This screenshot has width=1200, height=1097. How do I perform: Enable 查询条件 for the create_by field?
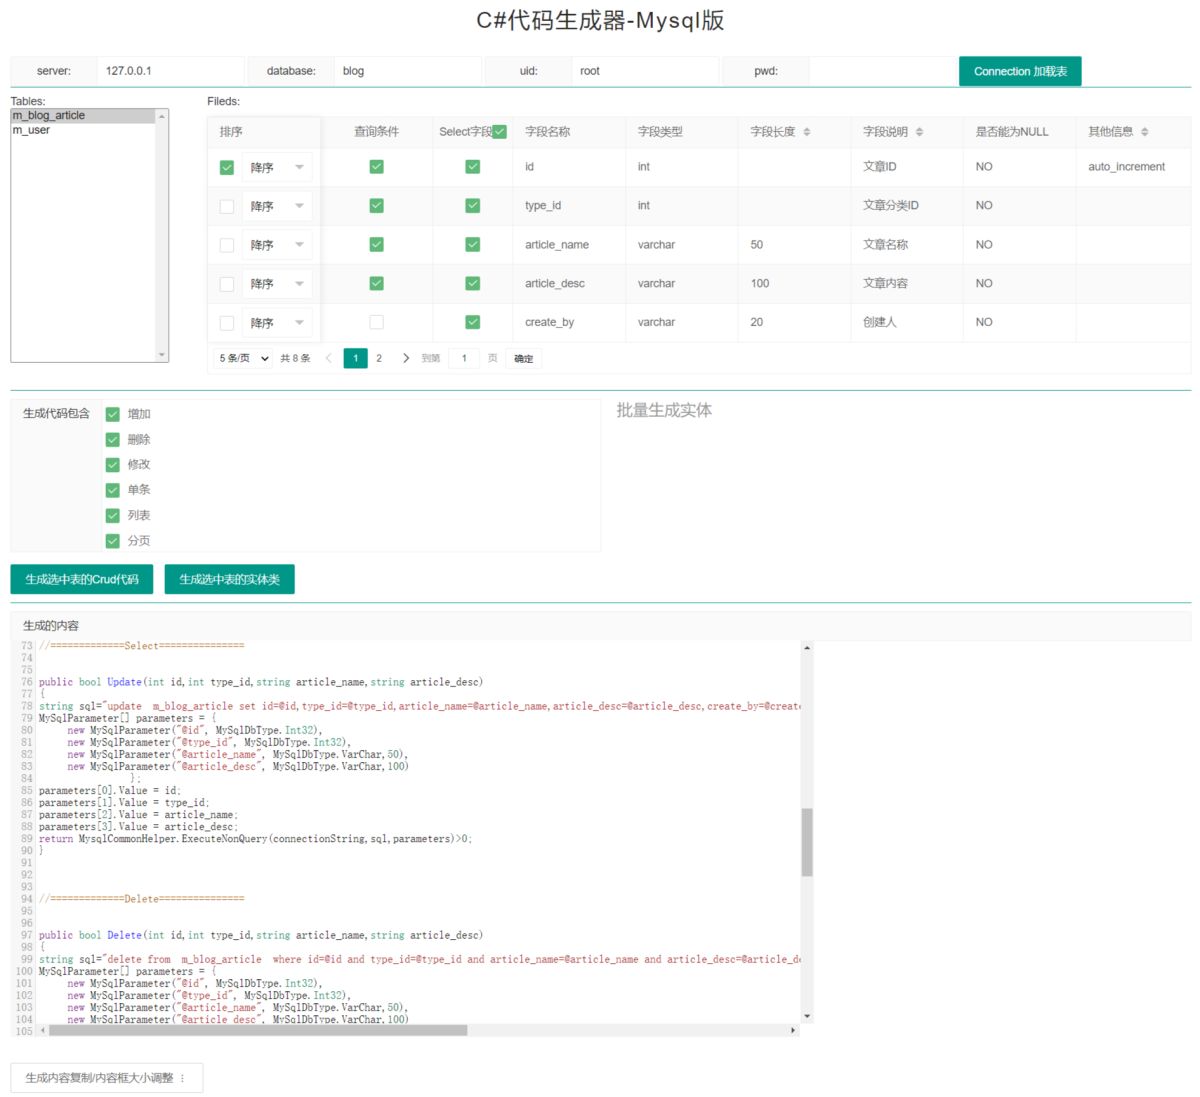click(x=375, y=321)
